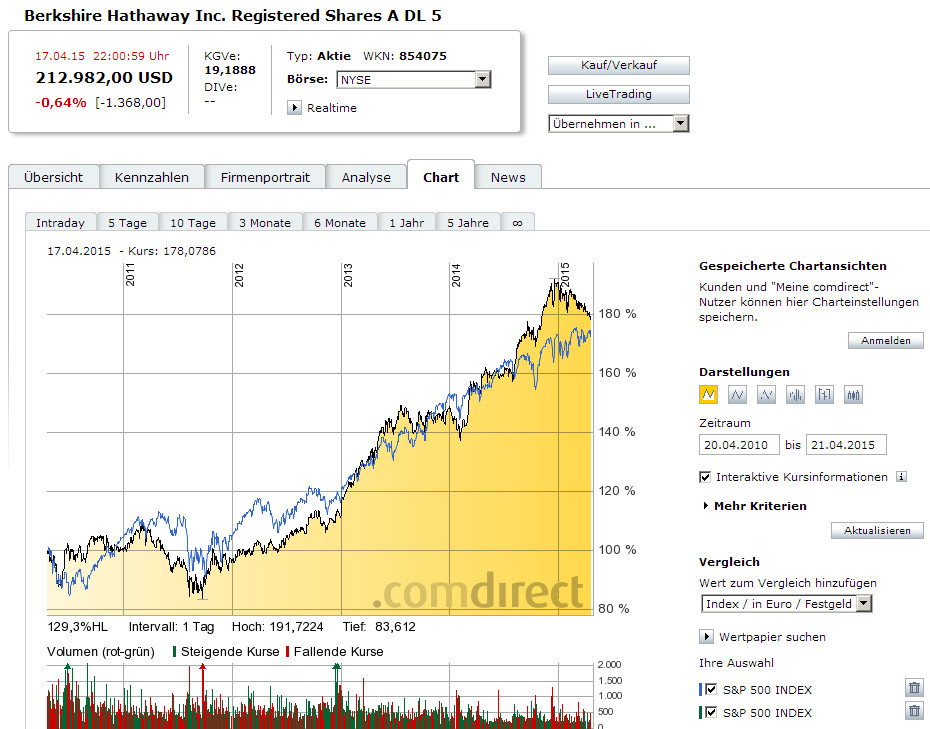Click the Wertpapier suchen arrow icon
Viewport: 930px width, 729px height.
coord(706,637)
